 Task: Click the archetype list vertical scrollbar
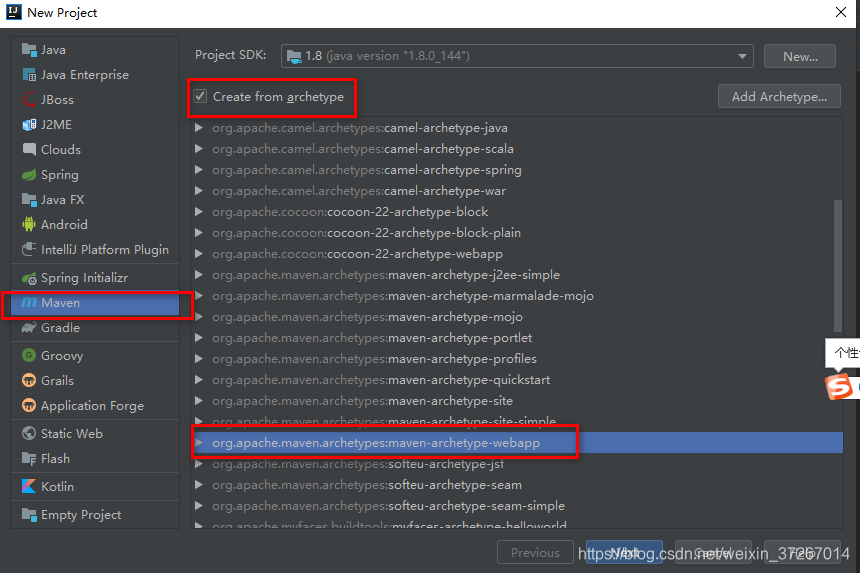pyautogui.click(x=838, y=266)
